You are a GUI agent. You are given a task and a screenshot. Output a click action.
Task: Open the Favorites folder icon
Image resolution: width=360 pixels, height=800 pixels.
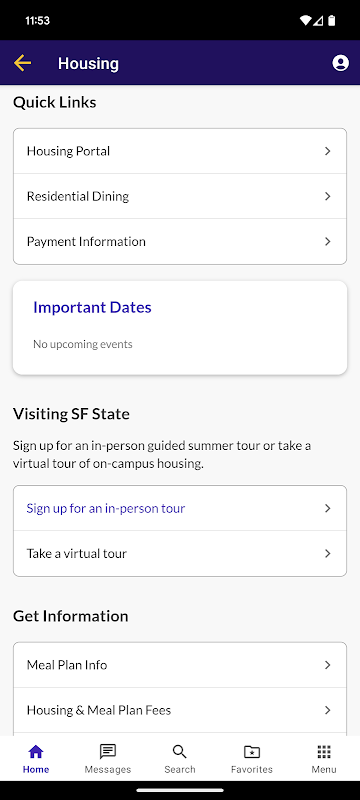tap(252, 752)
